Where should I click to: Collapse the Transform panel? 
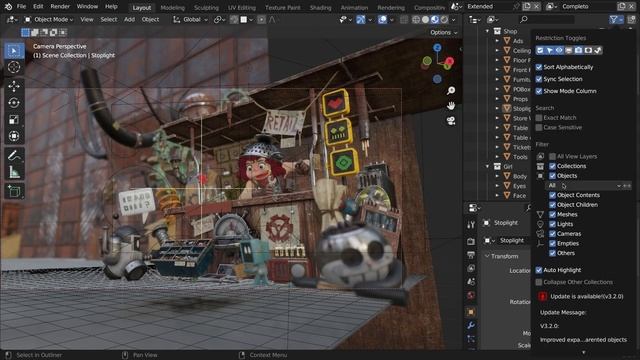tap(487, 256)
